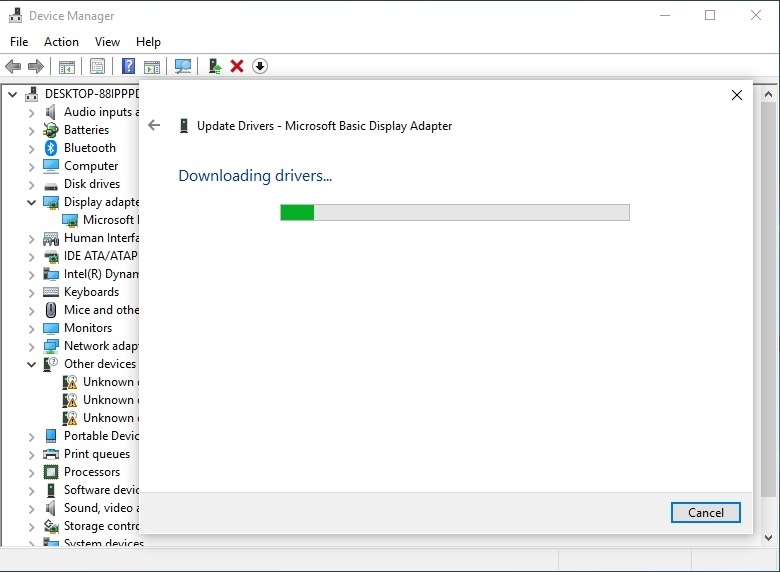The height and width of the screenshot is (572, 780).
Task: Select the second Unknown device row
Action: 101,400
